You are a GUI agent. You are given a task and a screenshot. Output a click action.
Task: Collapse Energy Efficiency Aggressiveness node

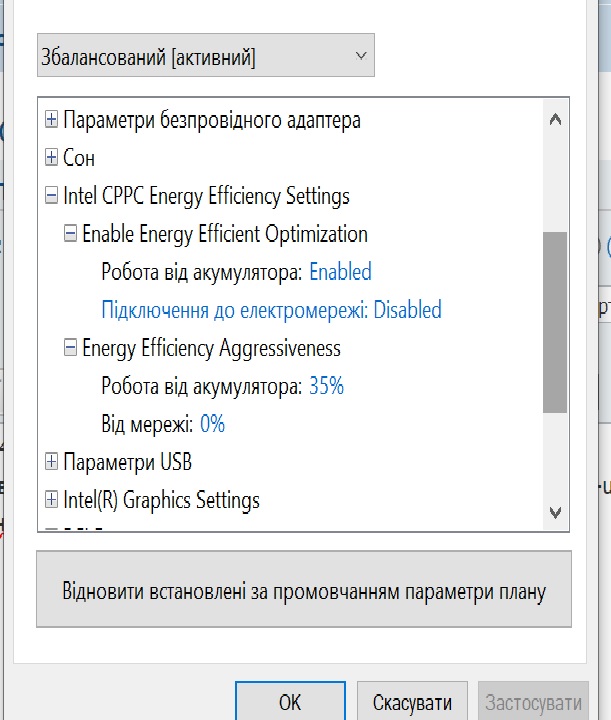click(71, 349)
